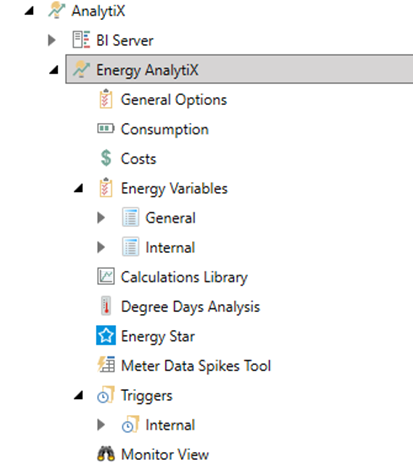Collapse the root AnalytiX node
Screen dimensions: 413x472
coord(29,11)
